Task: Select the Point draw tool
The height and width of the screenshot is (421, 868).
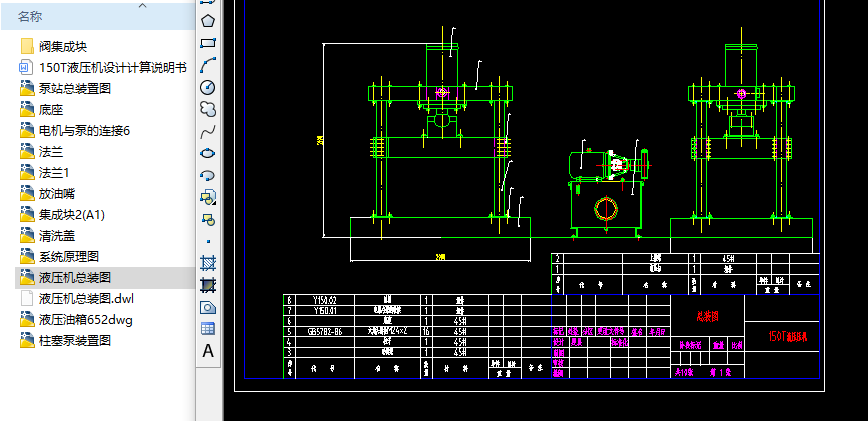Action: click(208, 241)
